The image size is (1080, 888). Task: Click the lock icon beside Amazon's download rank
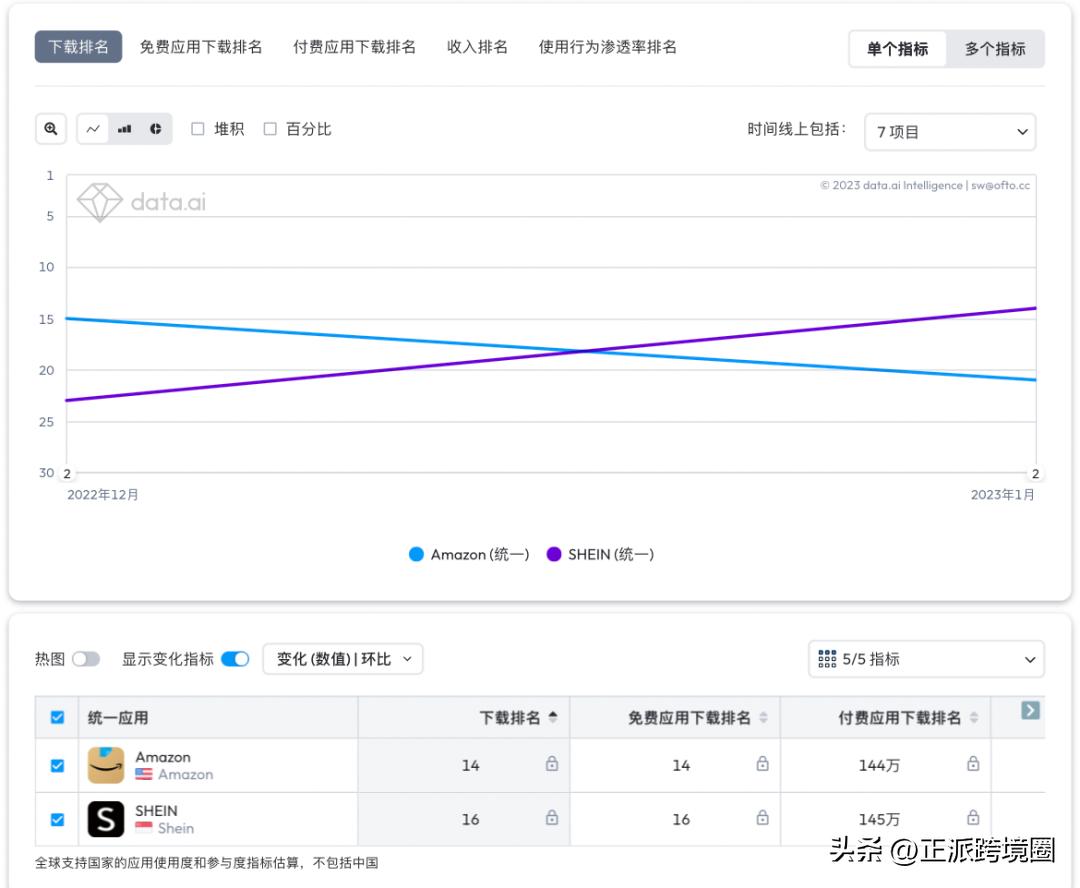tap(551, 763)
